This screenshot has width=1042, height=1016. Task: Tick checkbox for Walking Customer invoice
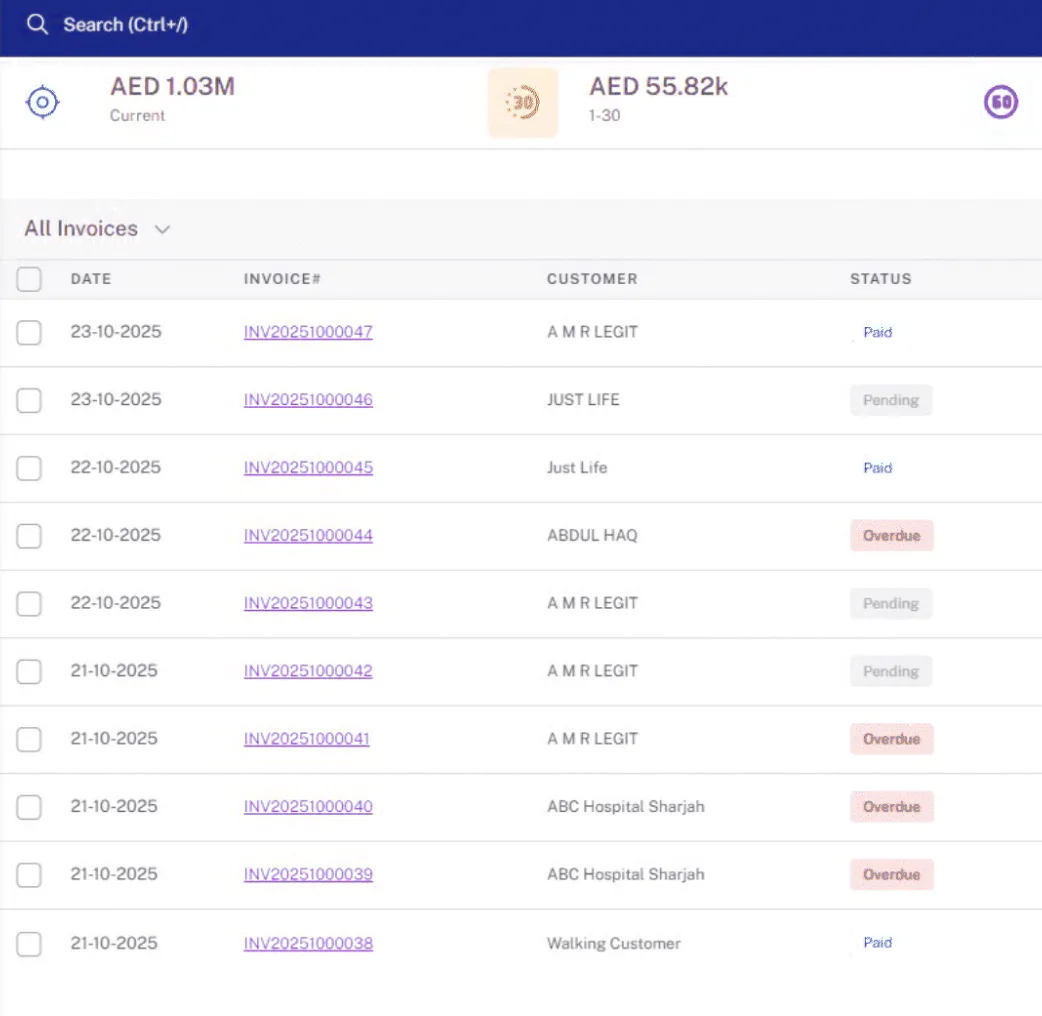[29, 944]
